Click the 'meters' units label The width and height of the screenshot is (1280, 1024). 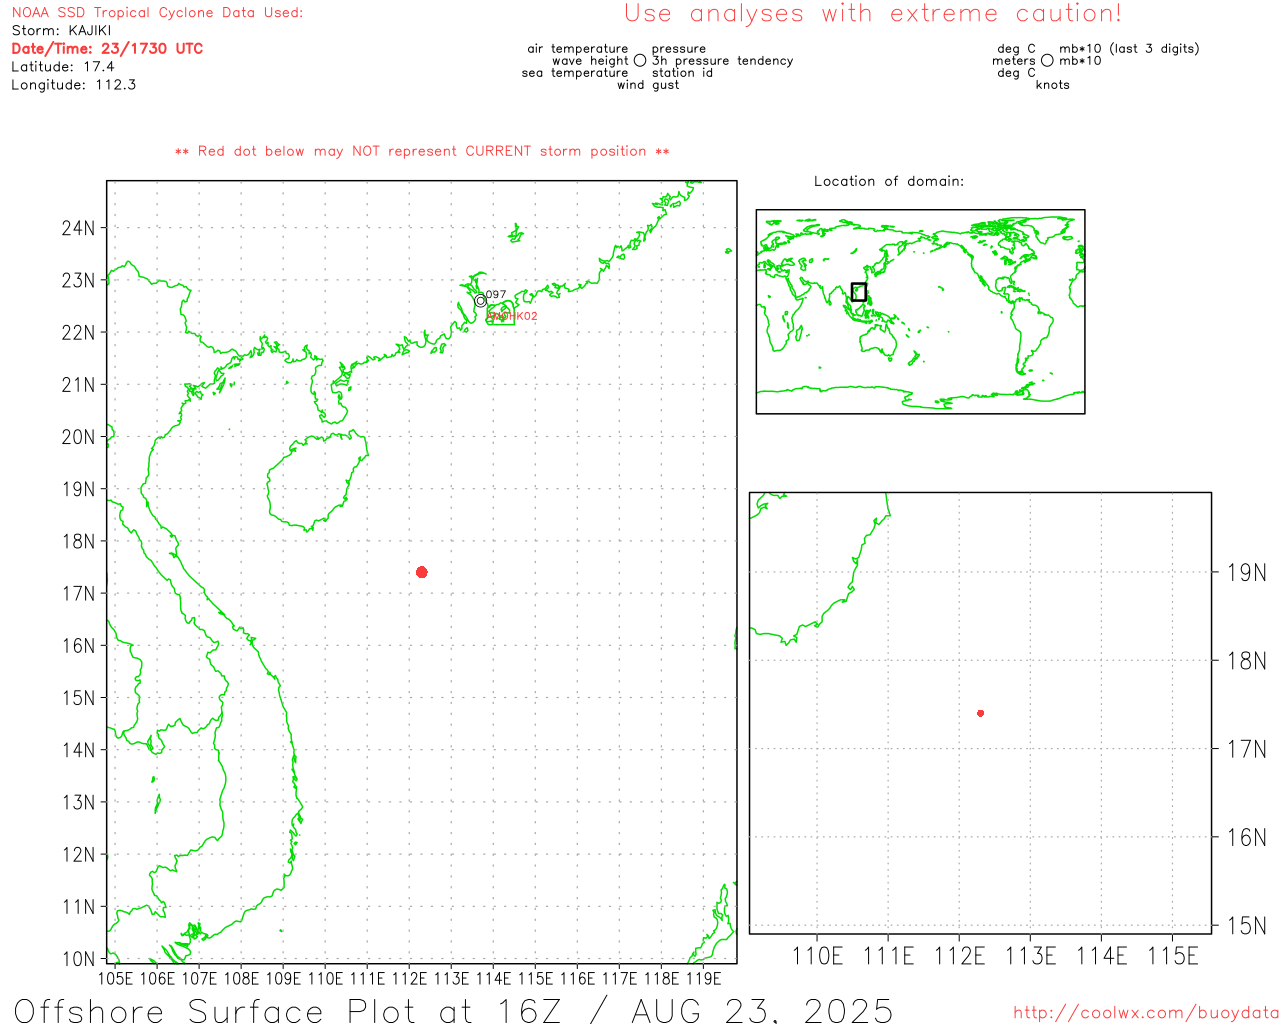coord(1014,61)
